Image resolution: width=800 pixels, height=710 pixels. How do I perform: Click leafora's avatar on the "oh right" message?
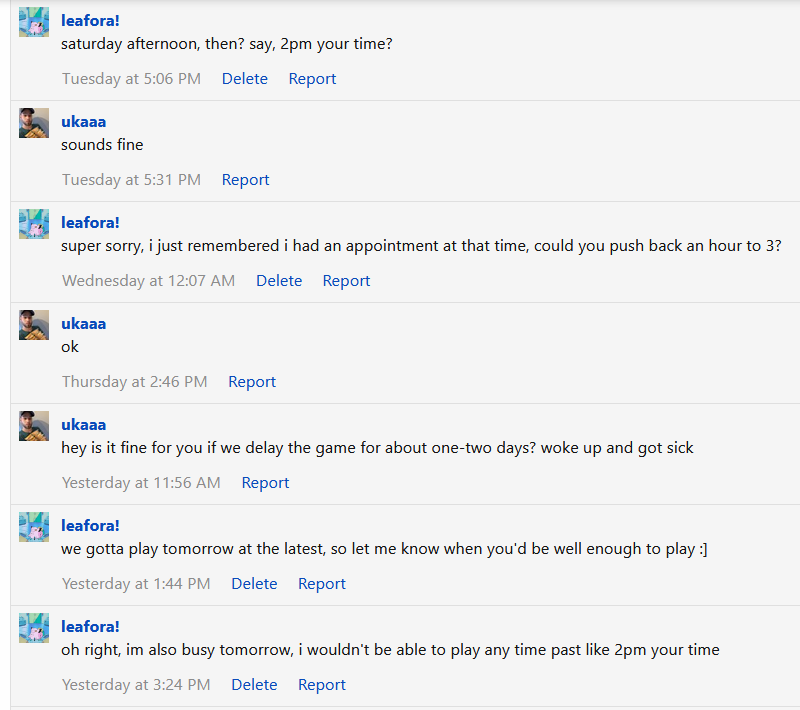pyautogui.click(x=34, y=628)
